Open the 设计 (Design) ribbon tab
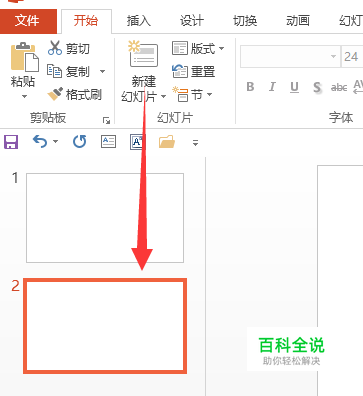The width and height of the screenshot is (363, 396). tap(192, 21)
